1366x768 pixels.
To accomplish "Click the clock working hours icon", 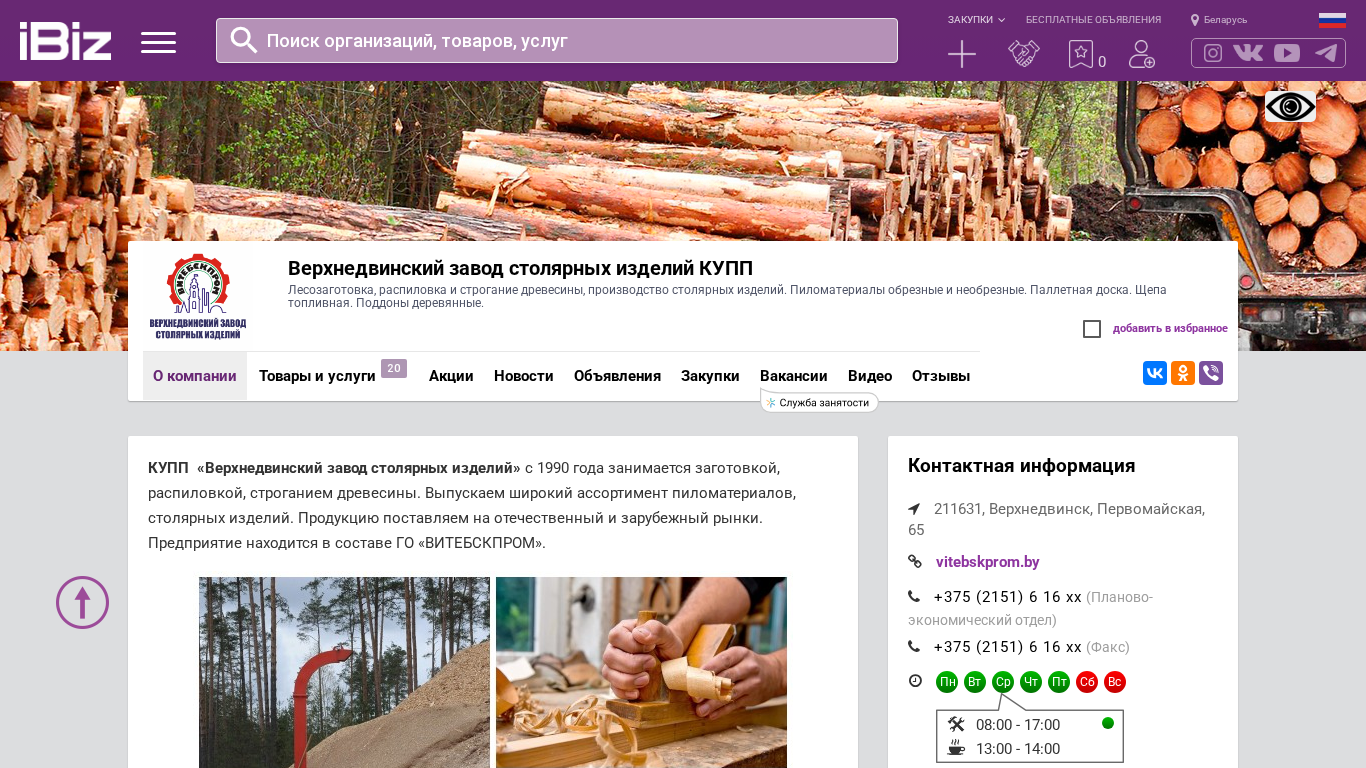I will click(x=915, y=681).
